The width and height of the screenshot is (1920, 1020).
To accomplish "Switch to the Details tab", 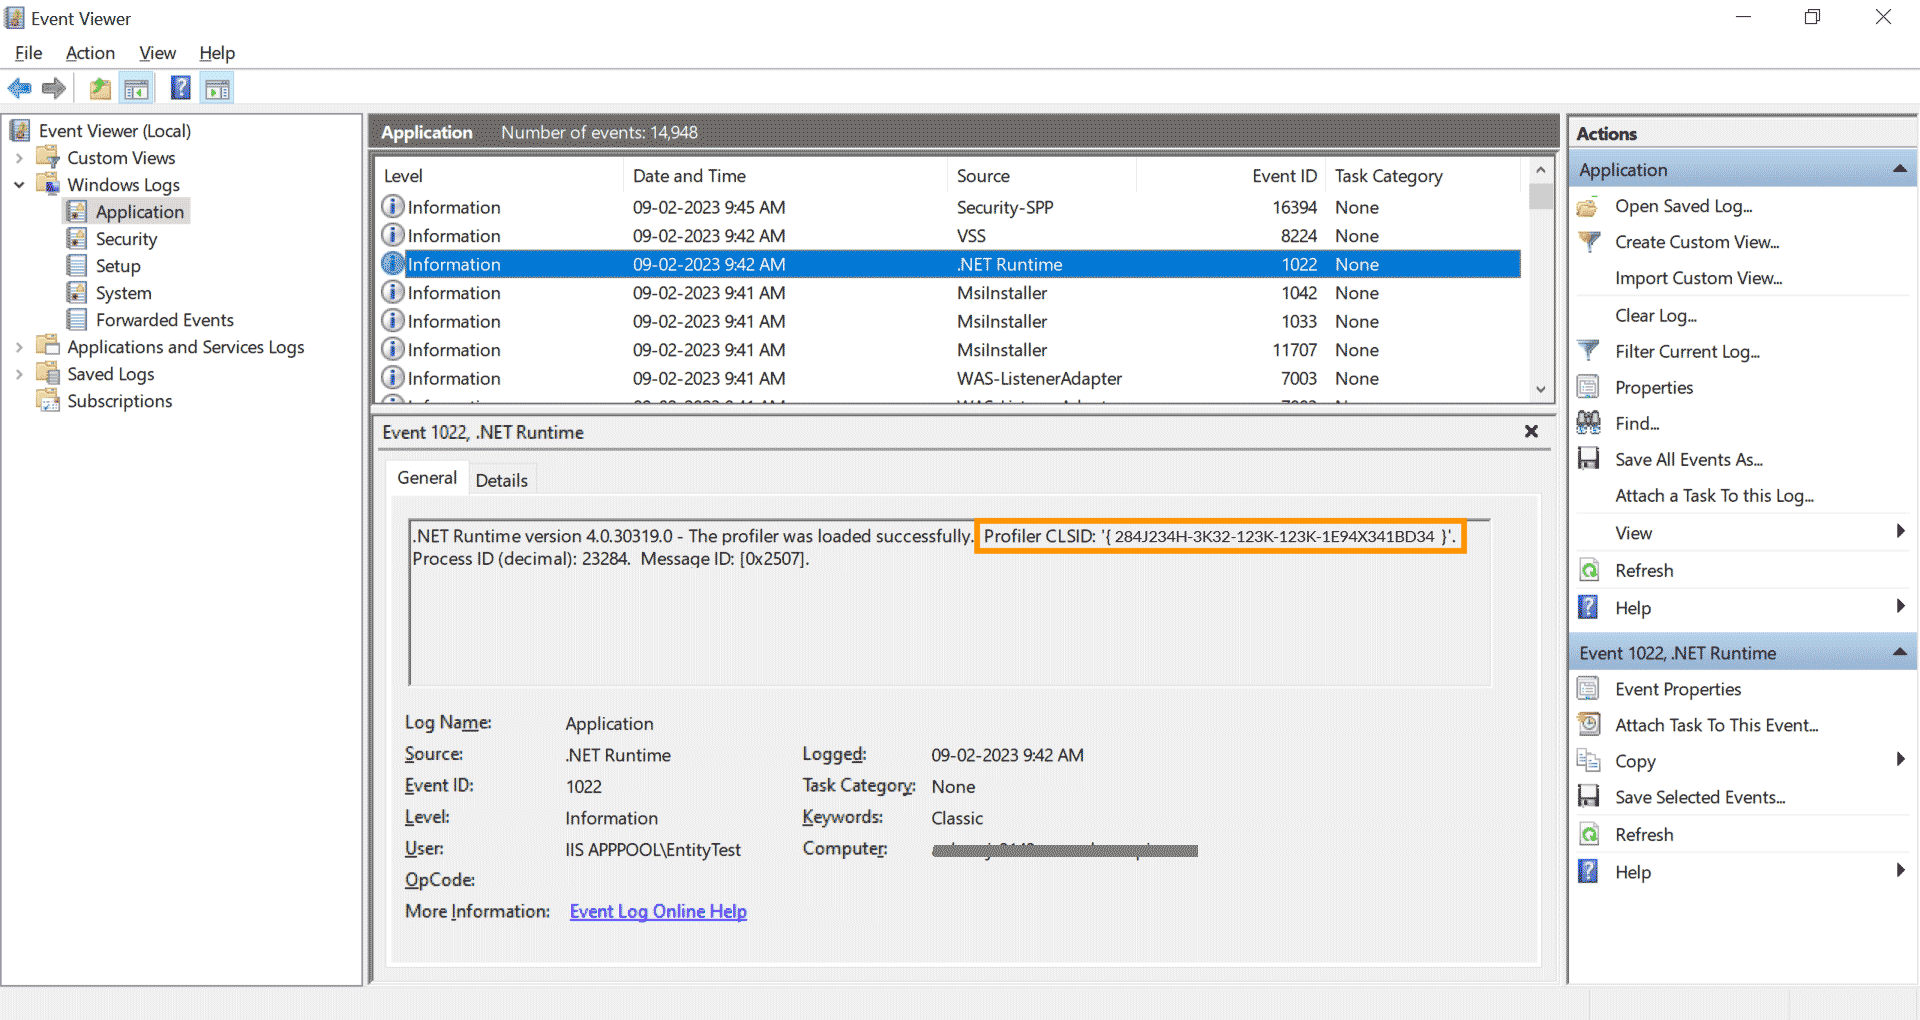I will tap(501, 480).
